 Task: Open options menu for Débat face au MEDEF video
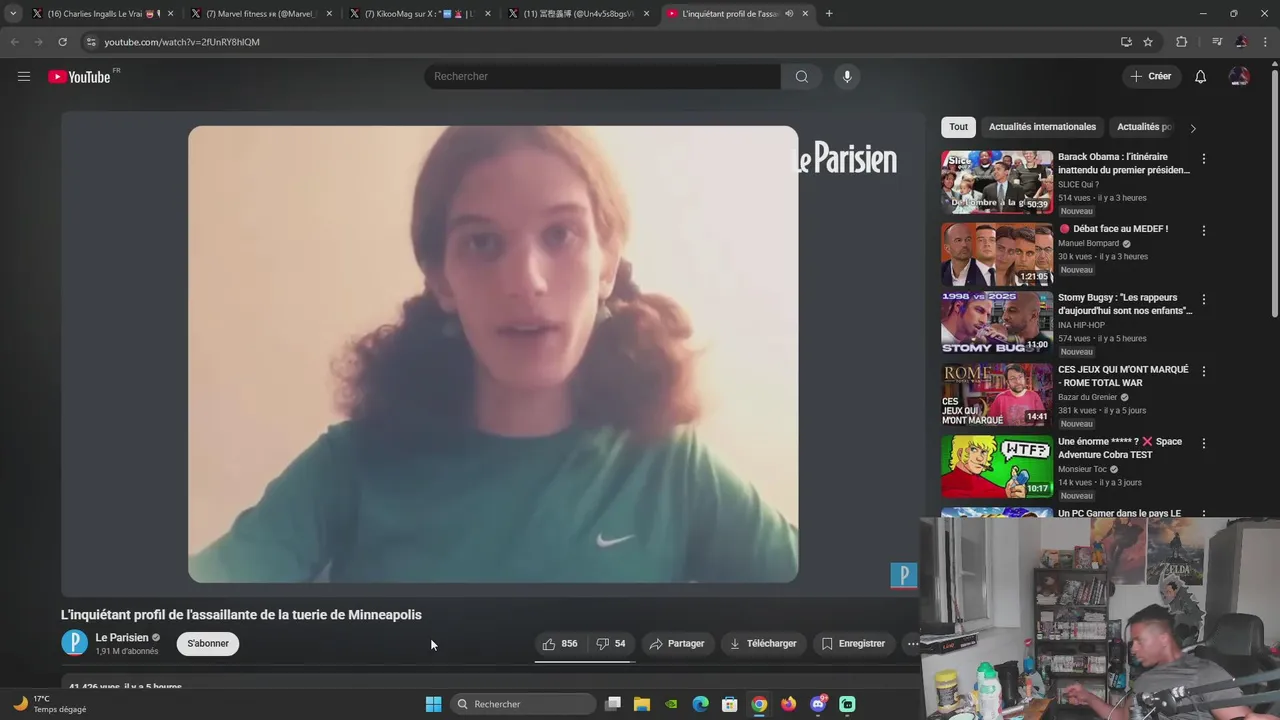point(1204,231)
